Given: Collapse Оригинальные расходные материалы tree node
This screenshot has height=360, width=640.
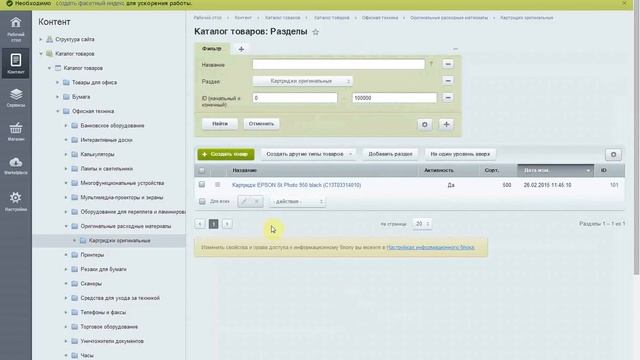Looking at the screenshot, I should (x=66, y=226).
